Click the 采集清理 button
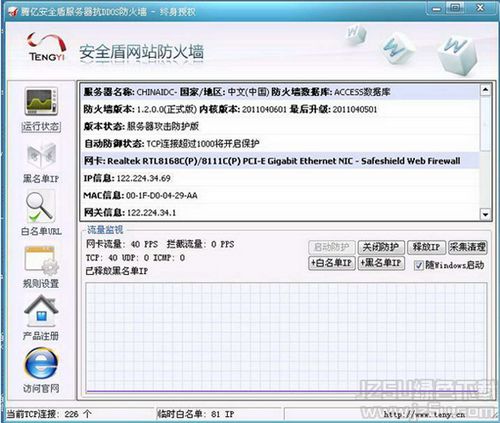This screenshot has width=500, height=423. click(x=467, y=247)
